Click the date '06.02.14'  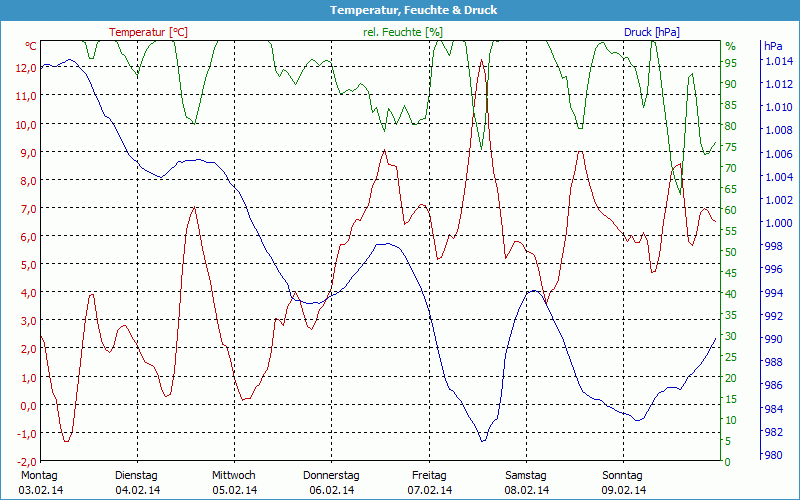coord(332,490)
